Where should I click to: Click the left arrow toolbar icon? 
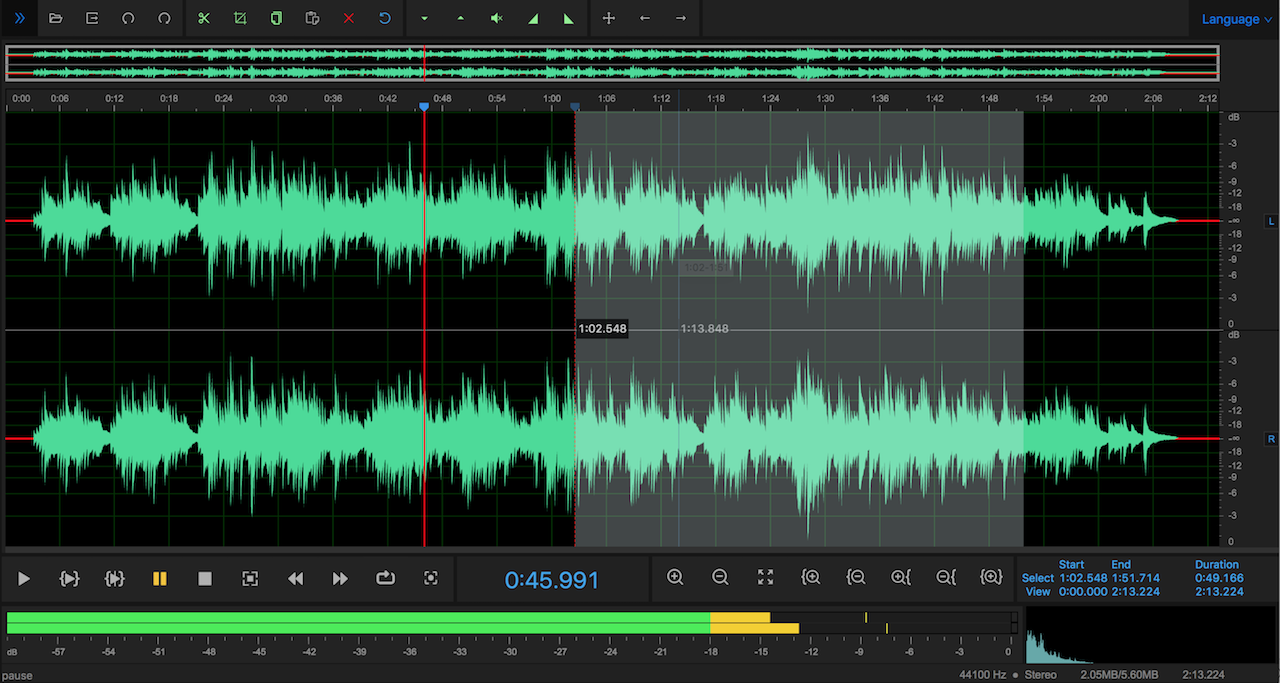tap(645, 18)
